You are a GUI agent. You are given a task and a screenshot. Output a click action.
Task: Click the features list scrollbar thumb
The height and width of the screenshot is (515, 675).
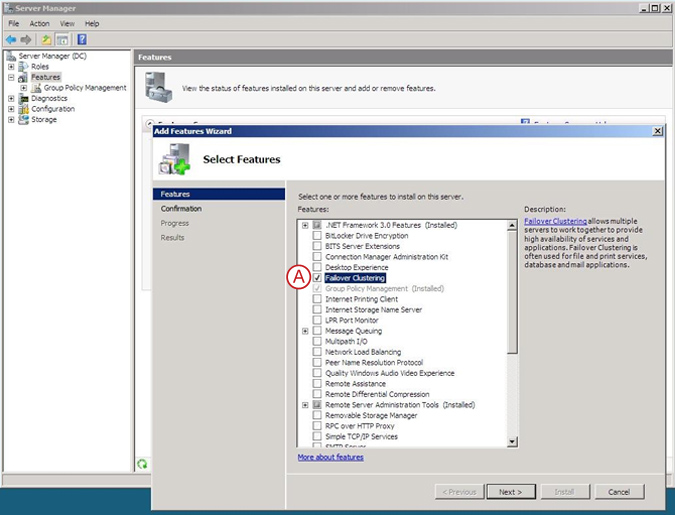(x=512, y=292)
